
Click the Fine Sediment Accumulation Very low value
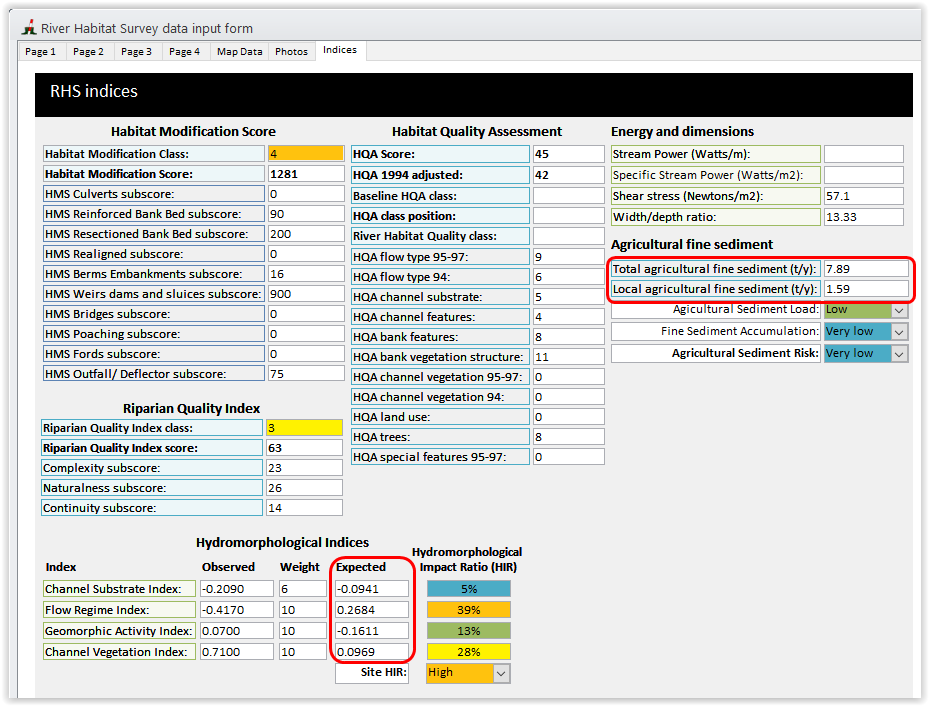tap(858, 332)
